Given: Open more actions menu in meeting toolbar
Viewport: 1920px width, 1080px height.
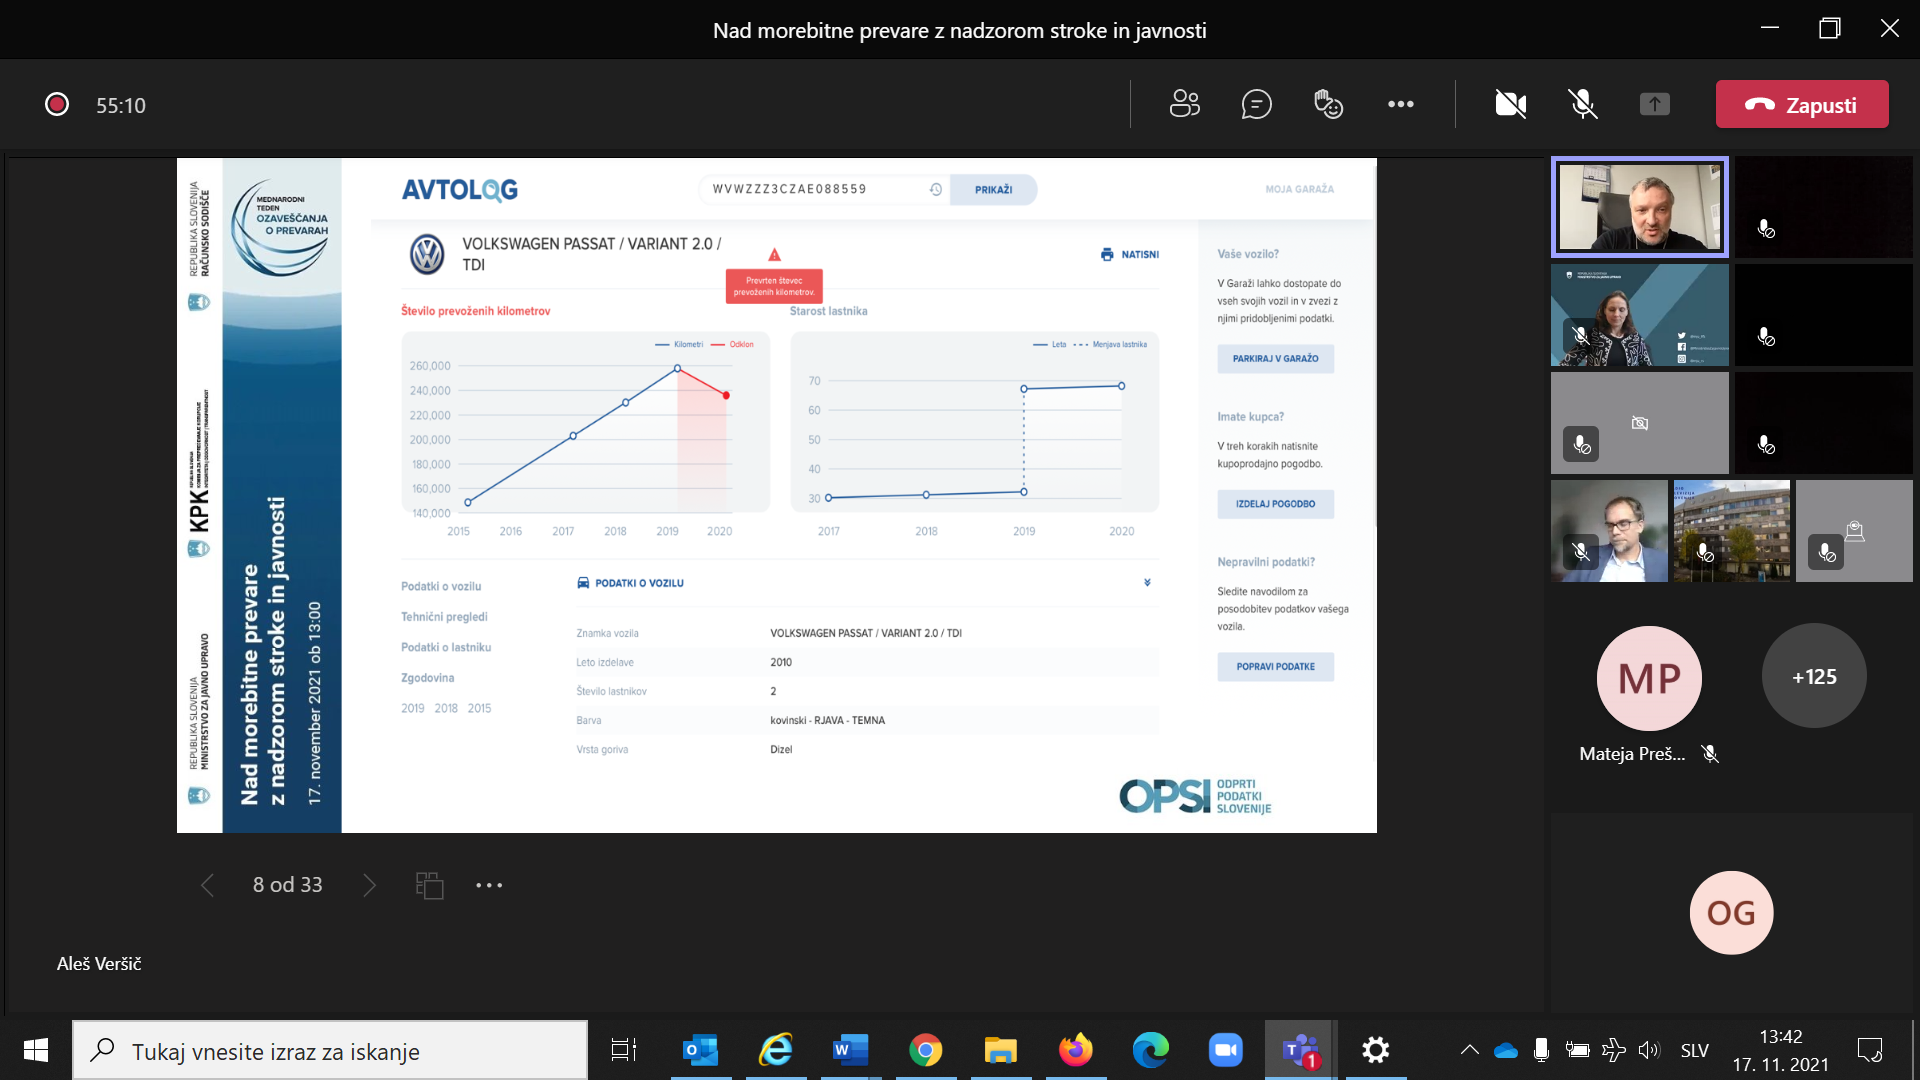Looking at the screenshot, I should [1400, 104].
